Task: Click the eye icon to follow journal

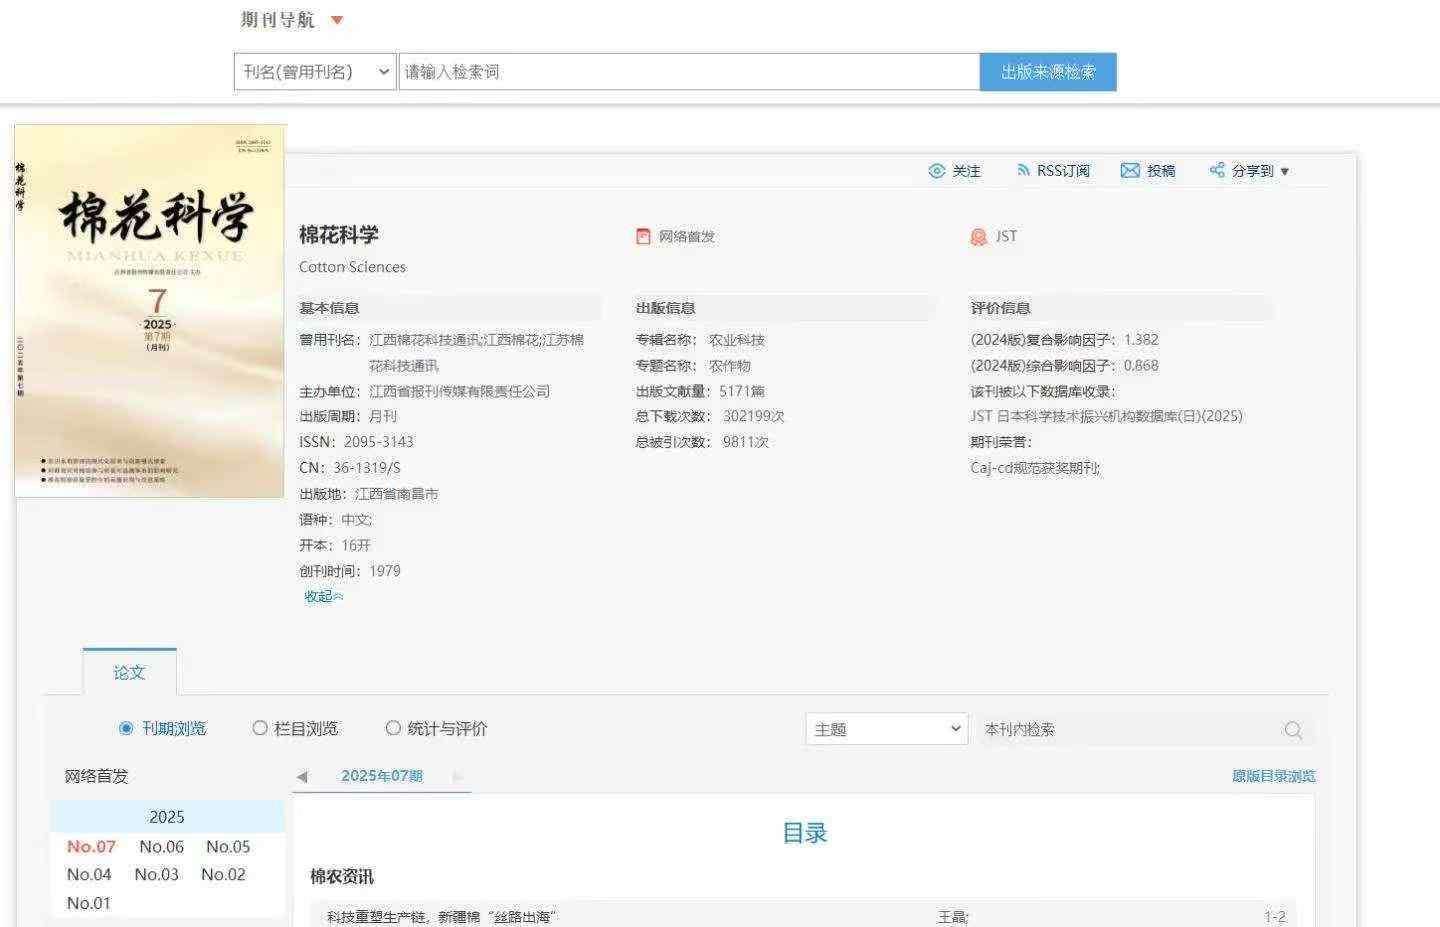Action: tap(936, 171)
